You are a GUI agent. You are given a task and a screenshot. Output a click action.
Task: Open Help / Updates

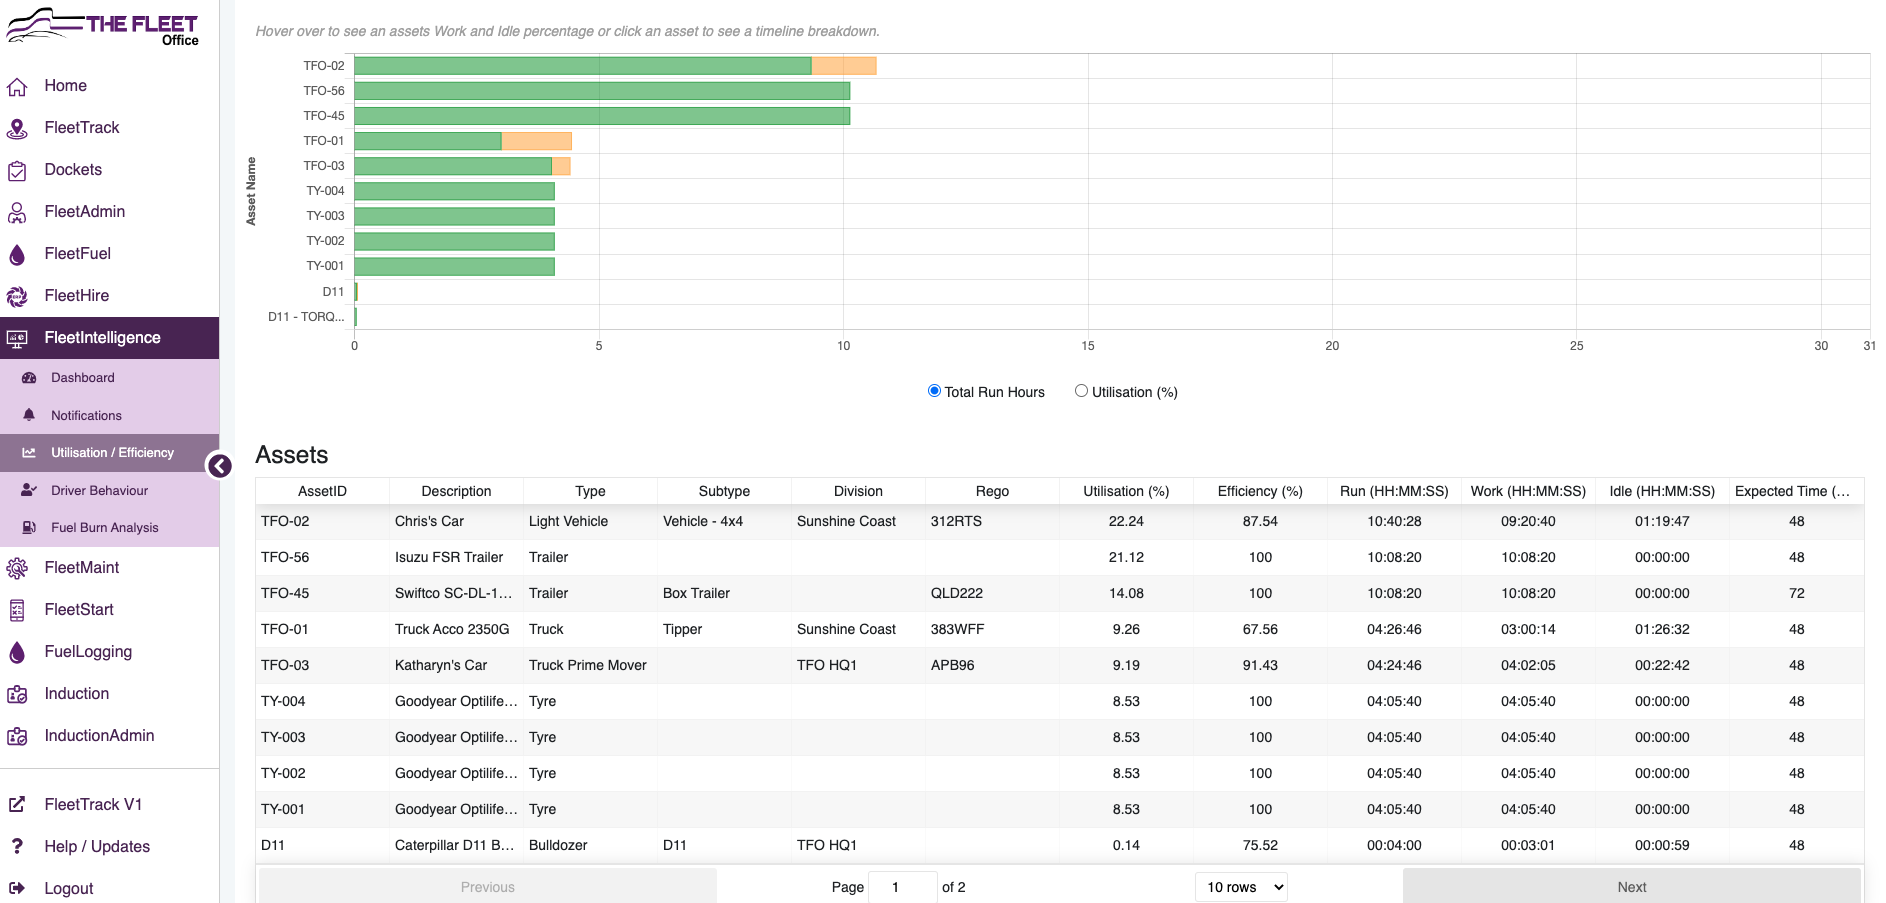coord(96,847)
